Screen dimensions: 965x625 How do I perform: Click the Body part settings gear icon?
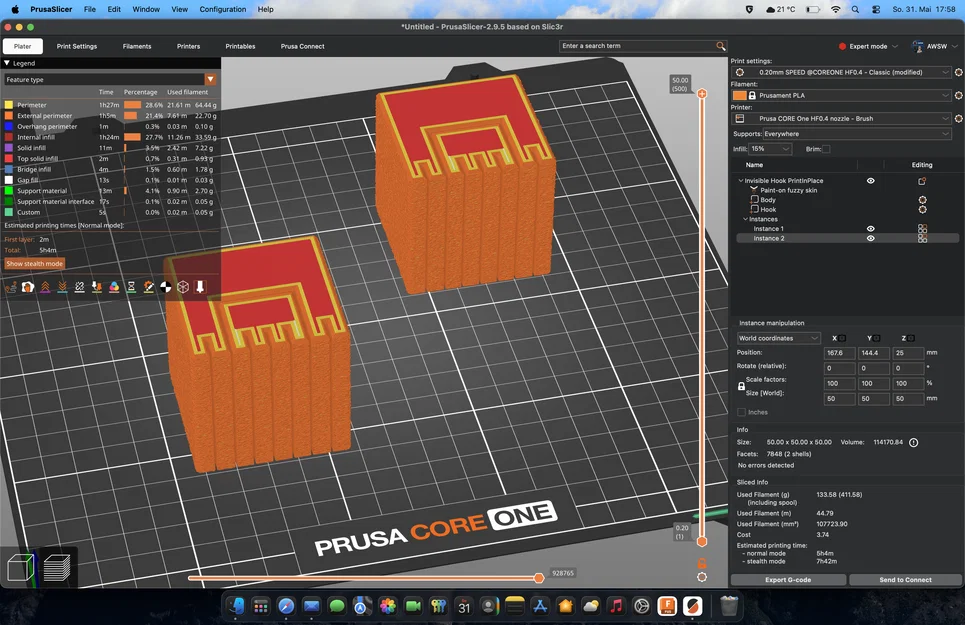[x=922, y=200]
